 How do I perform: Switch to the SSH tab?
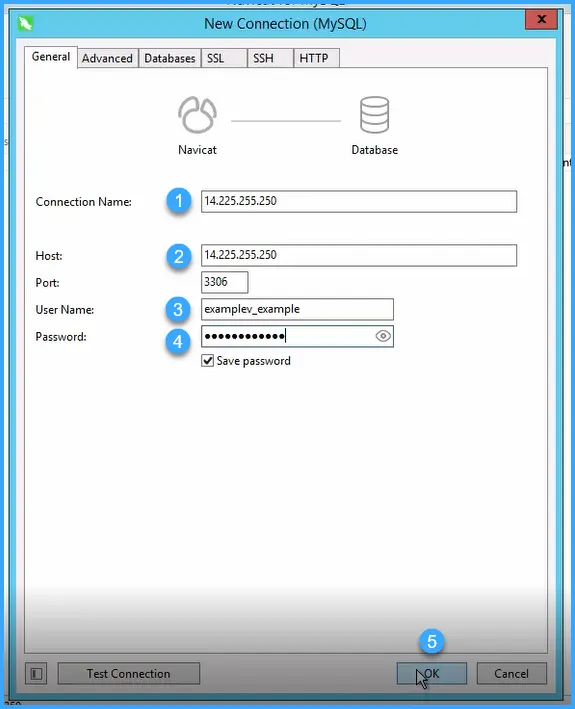270,58
